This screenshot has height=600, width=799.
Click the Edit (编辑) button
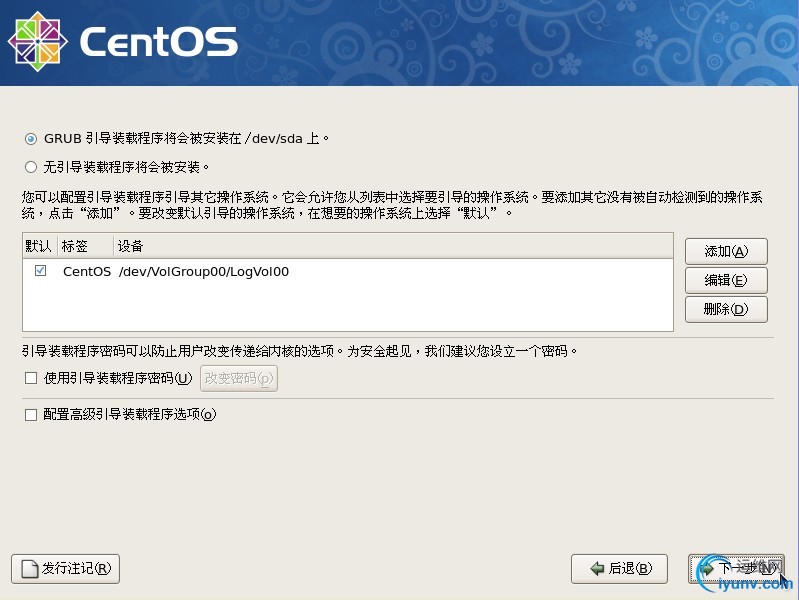[x=726, y=280]
